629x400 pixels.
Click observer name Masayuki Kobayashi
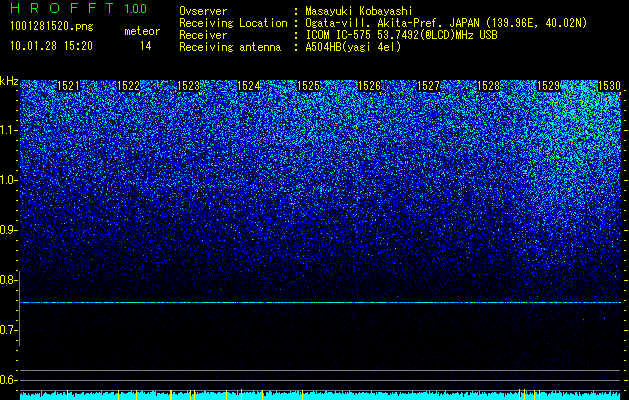359,11
